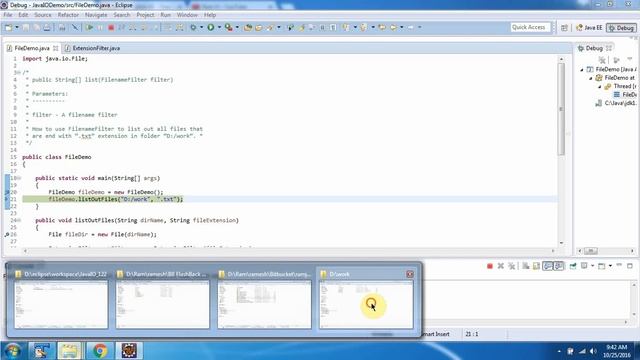Viewport: 640px width, 360px height.
Task: Toggle Skip All Breakpoints in toolbar
Action: coord(75,27)
